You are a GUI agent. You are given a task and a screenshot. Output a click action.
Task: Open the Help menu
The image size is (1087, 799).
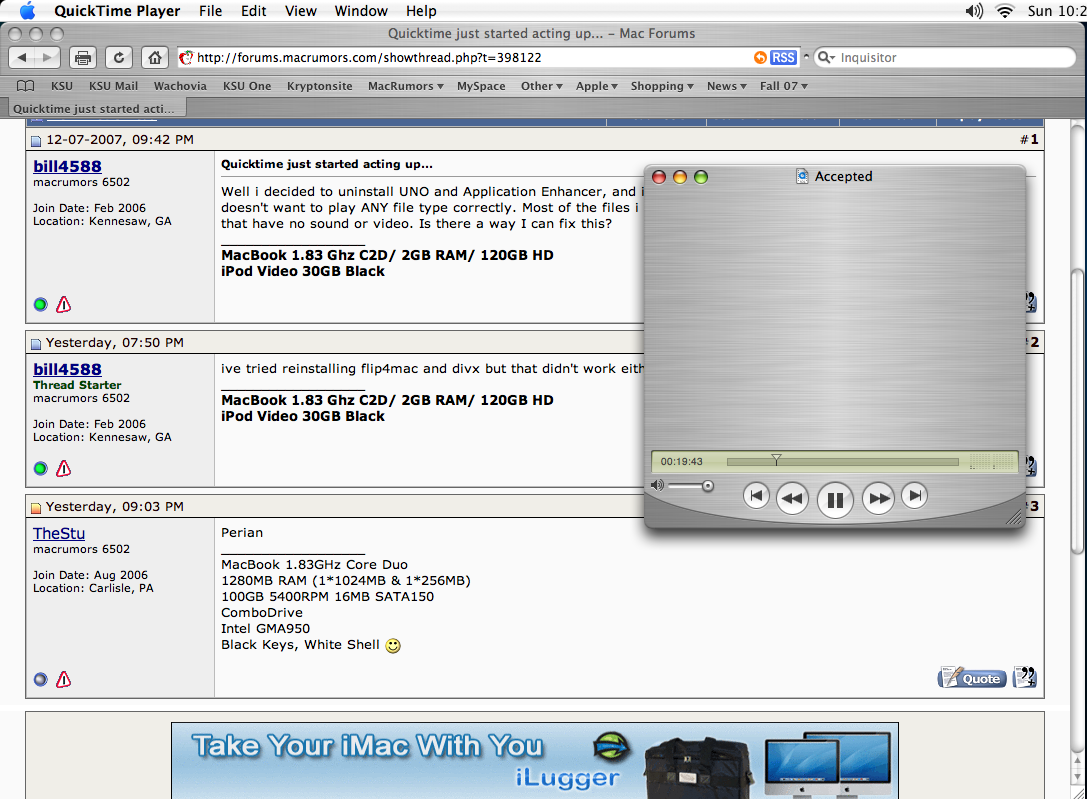(x=421, y=11)
